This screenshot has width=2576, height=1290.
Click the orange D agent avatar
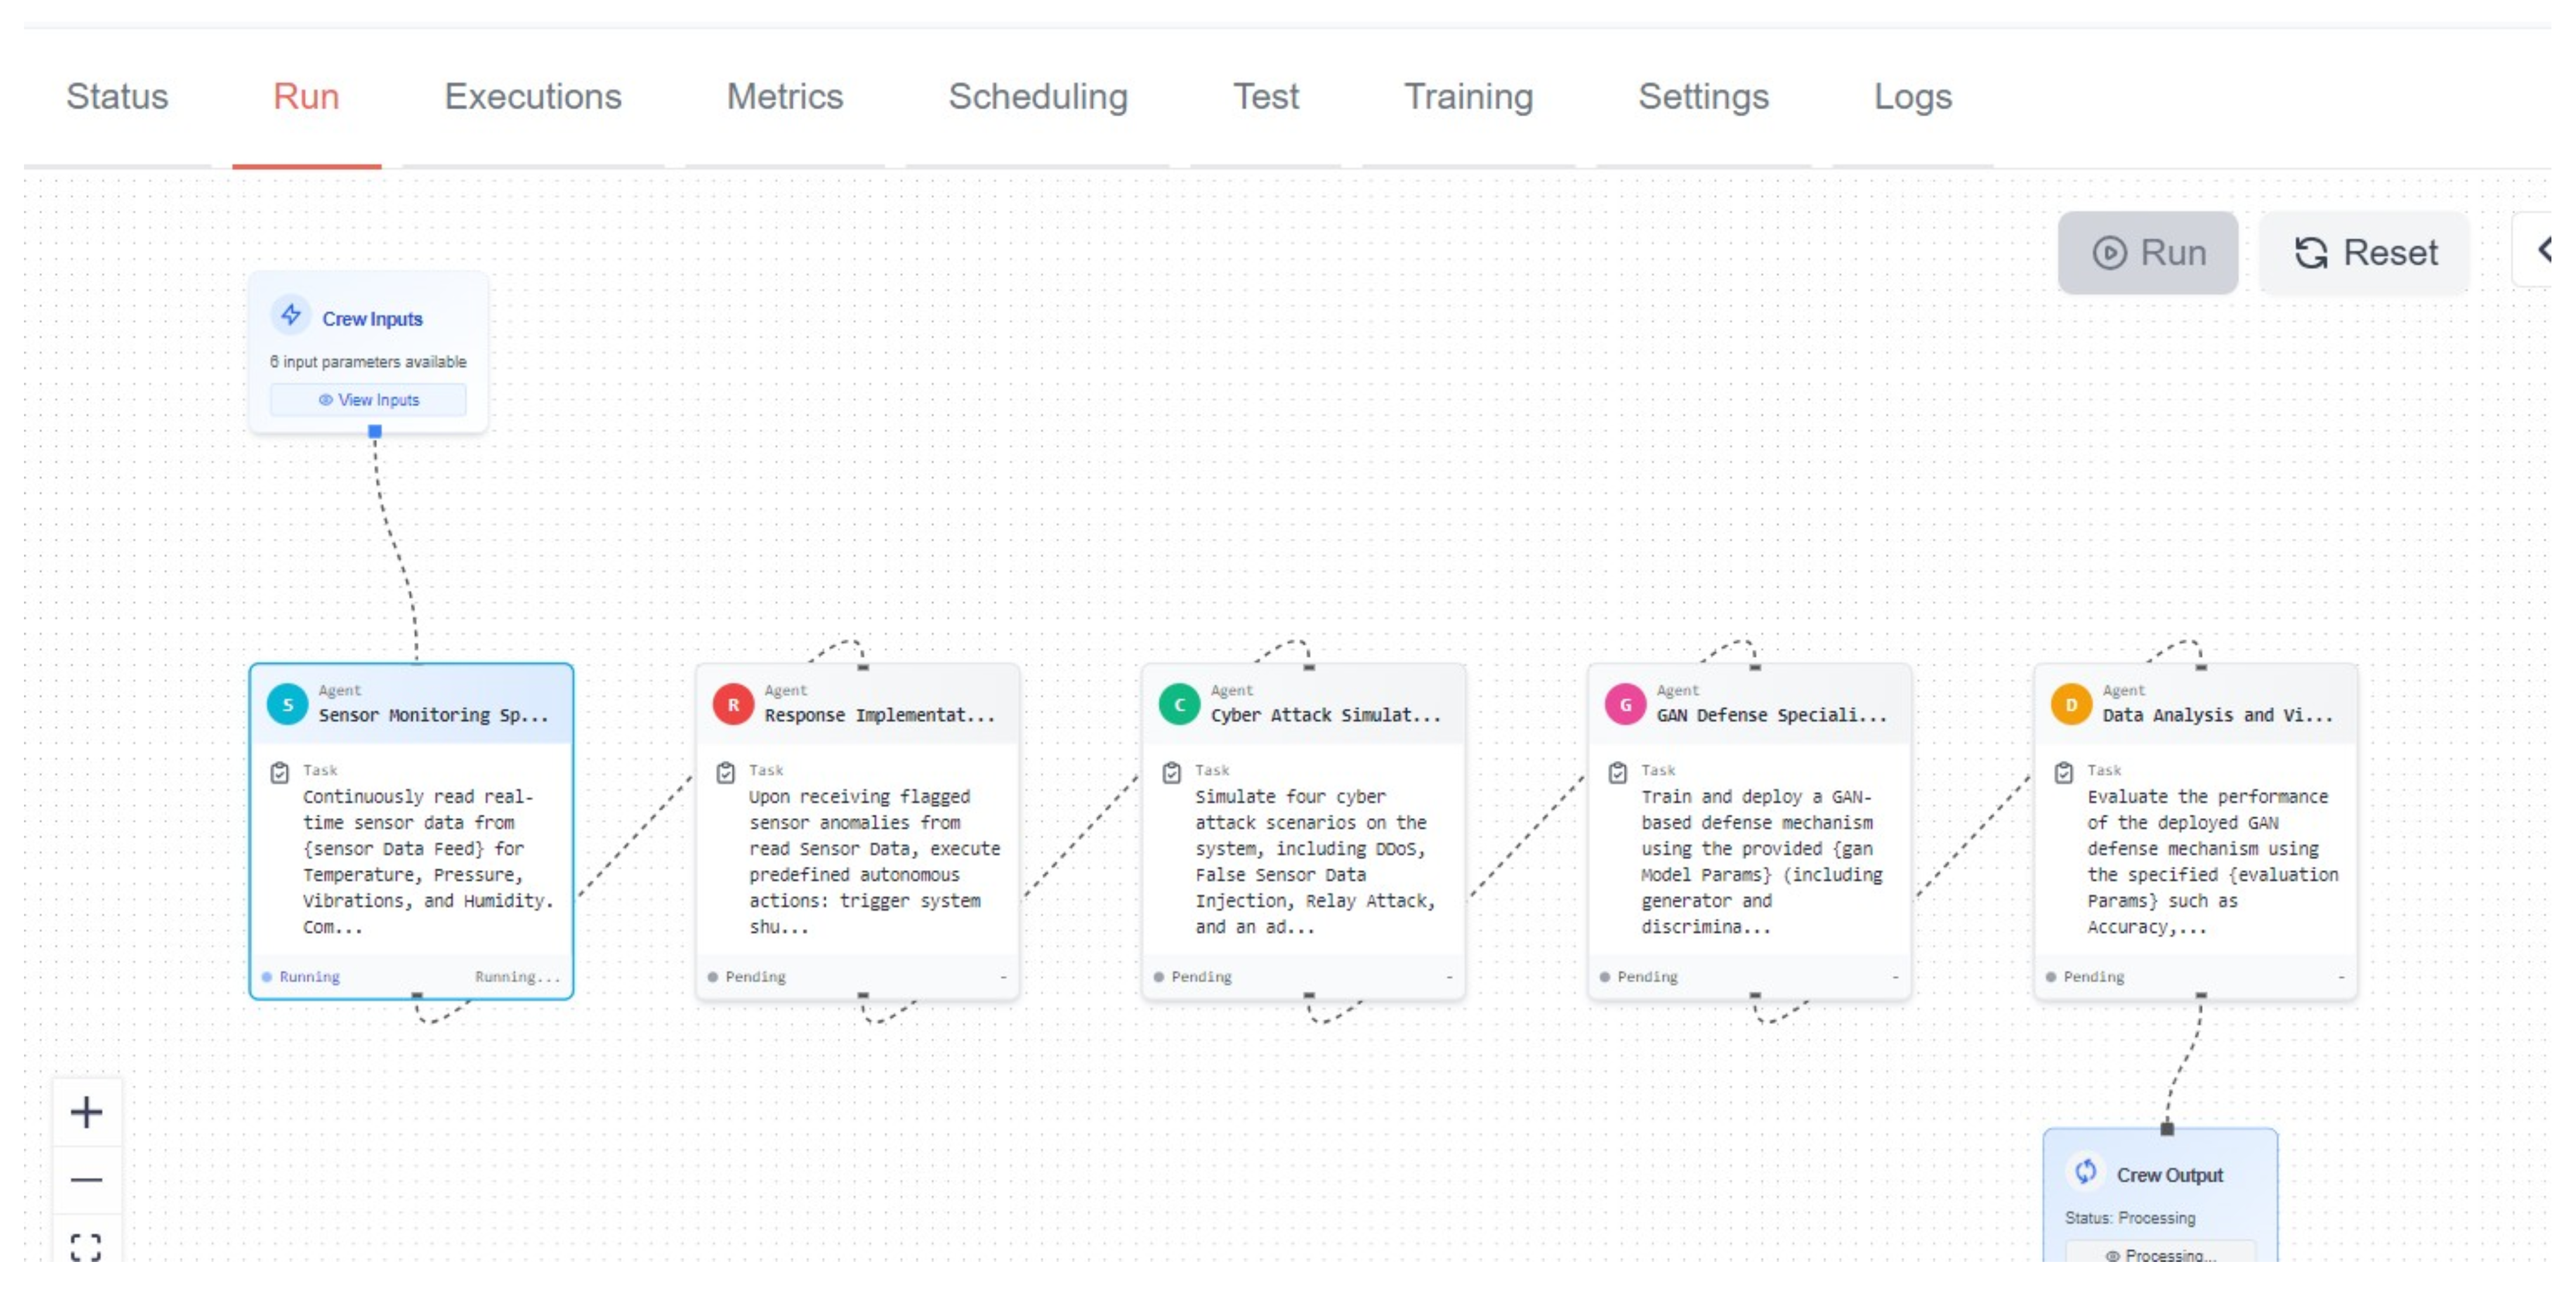coord(2071,704)
